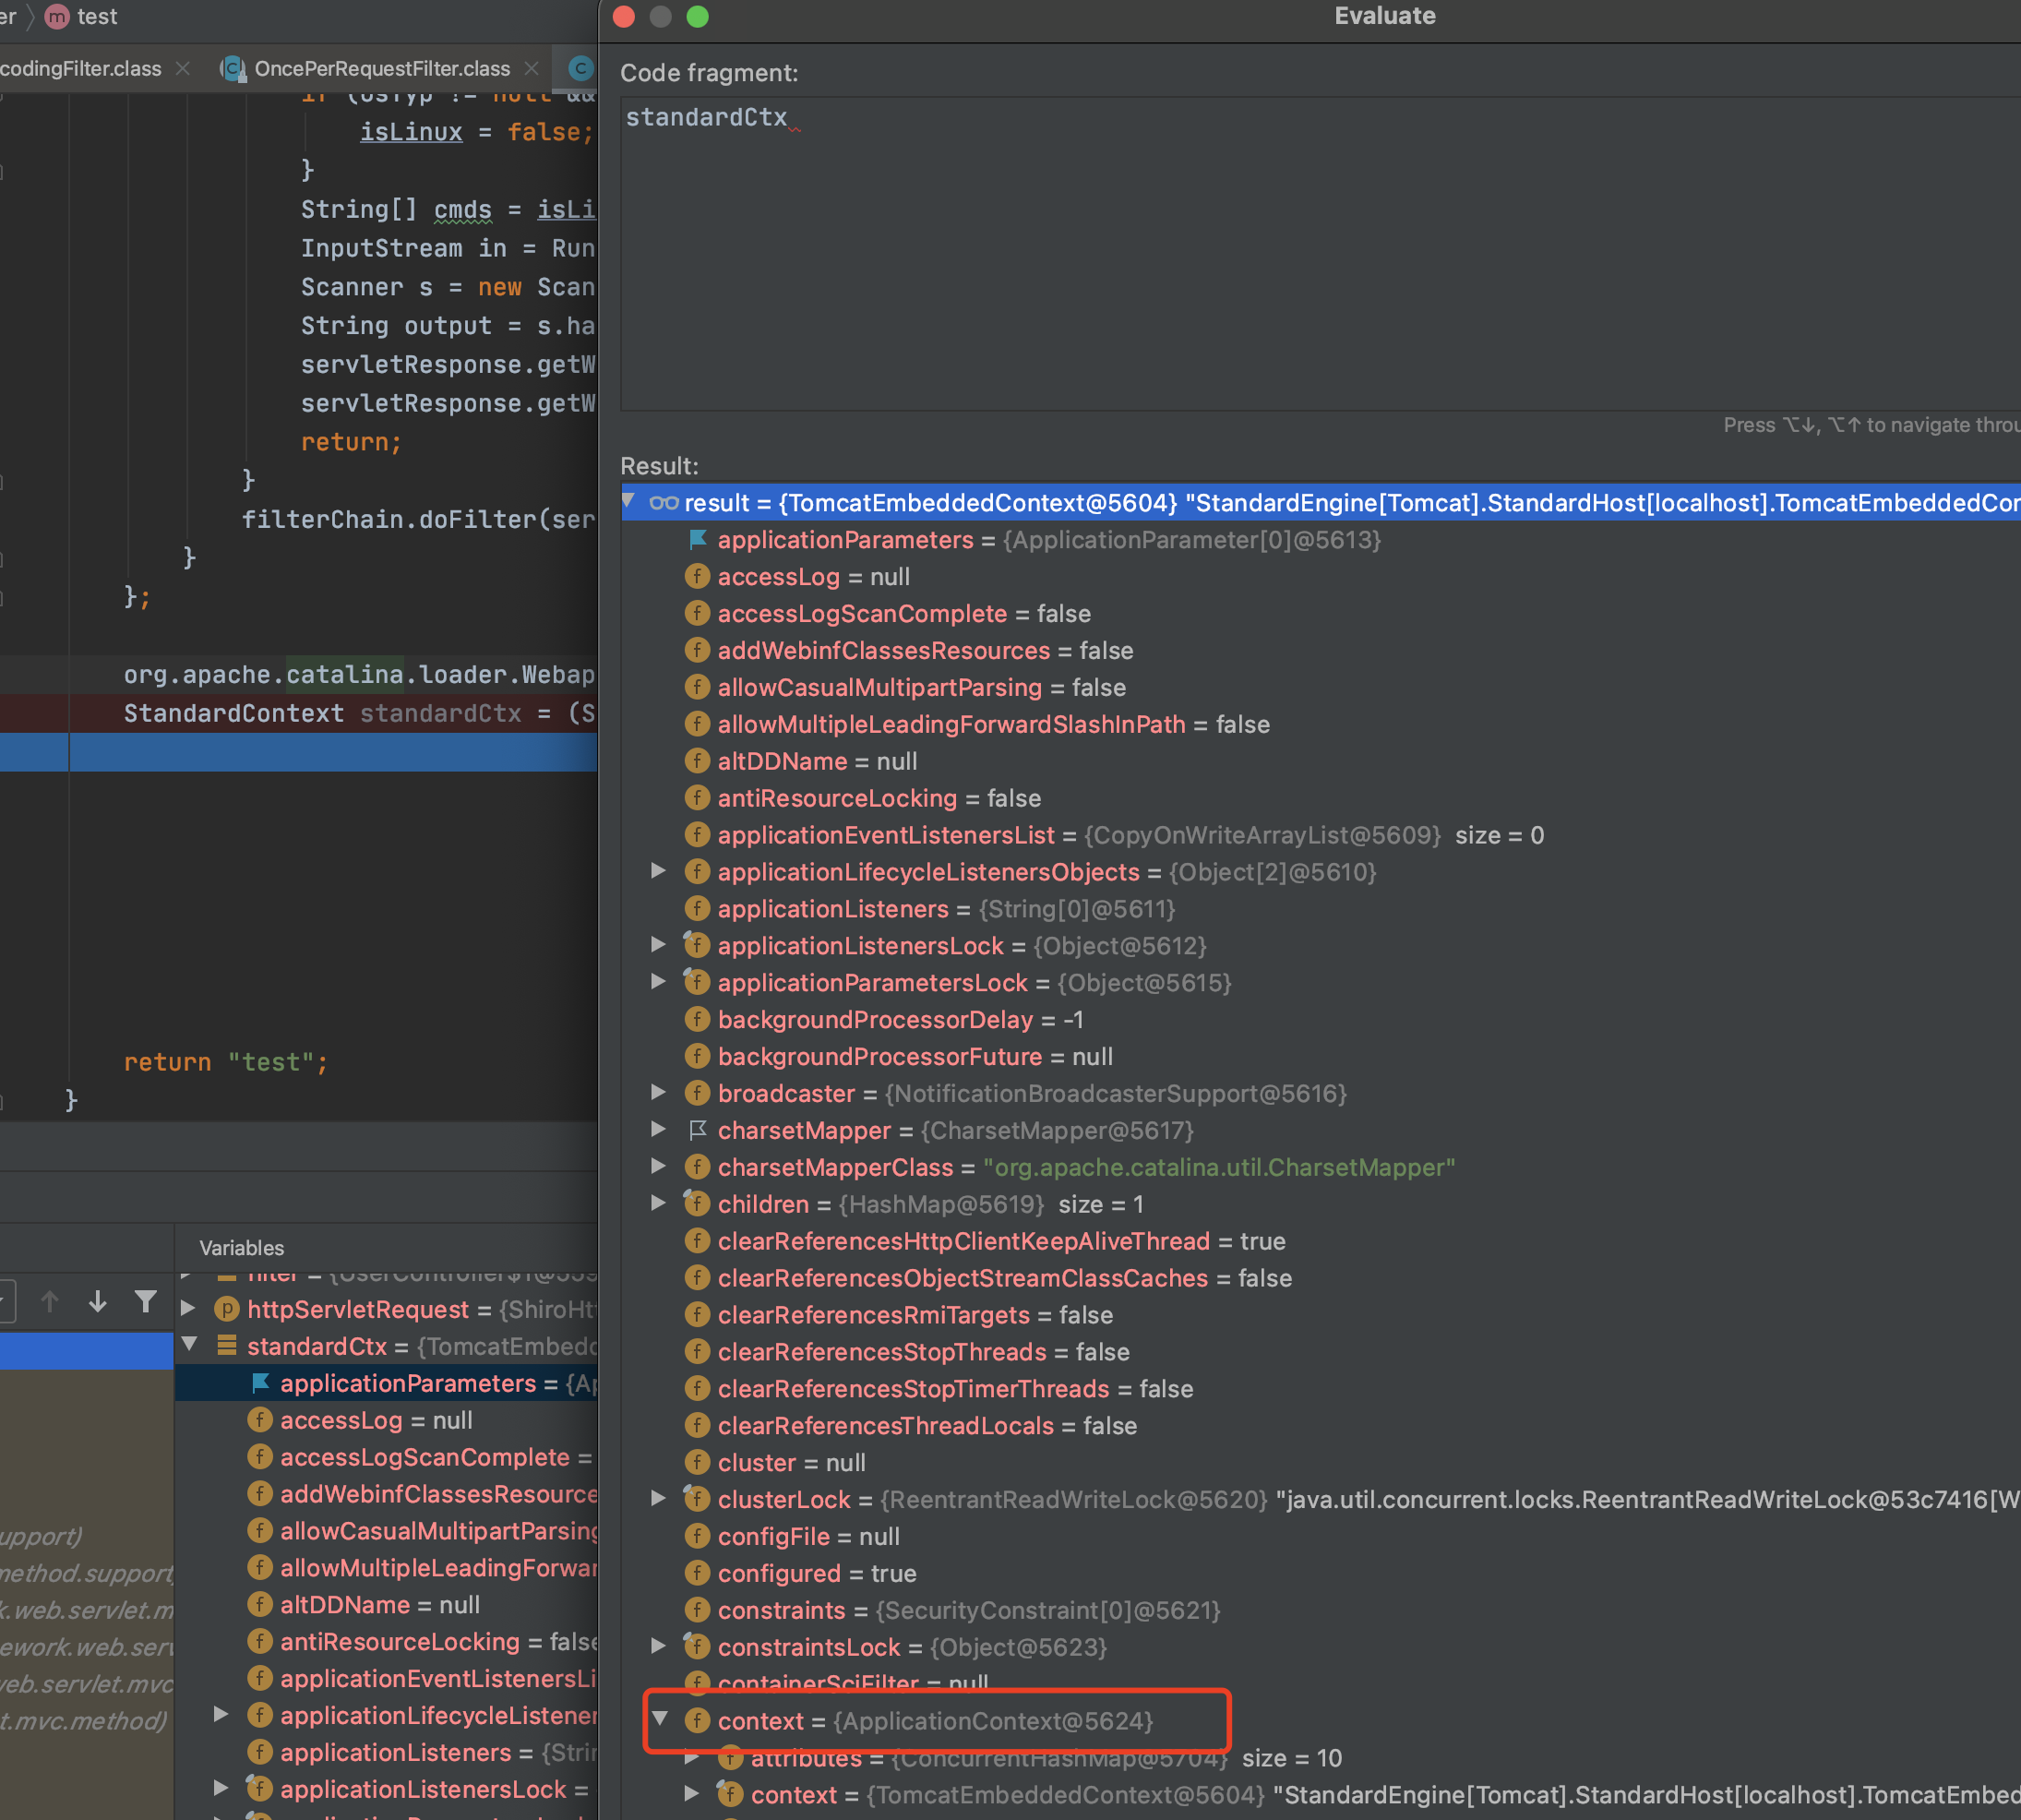Expand the broadcaster node

(658, 1093)
